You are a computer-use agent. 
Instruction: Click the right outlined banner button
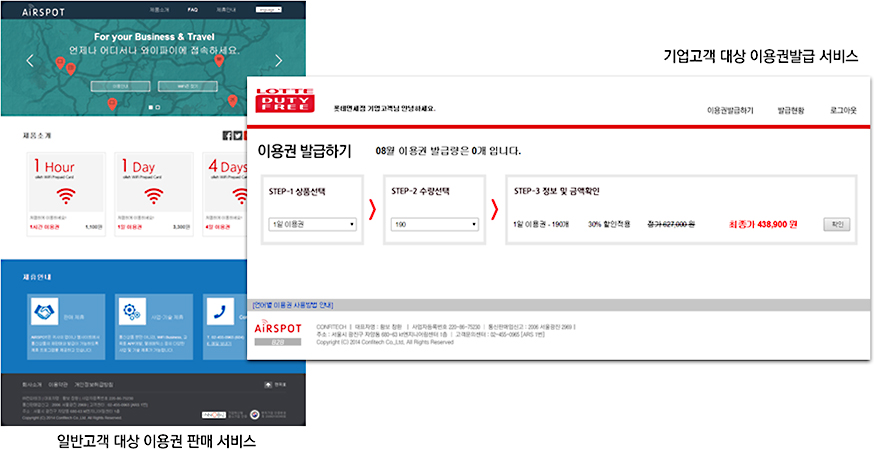(188, 86)
